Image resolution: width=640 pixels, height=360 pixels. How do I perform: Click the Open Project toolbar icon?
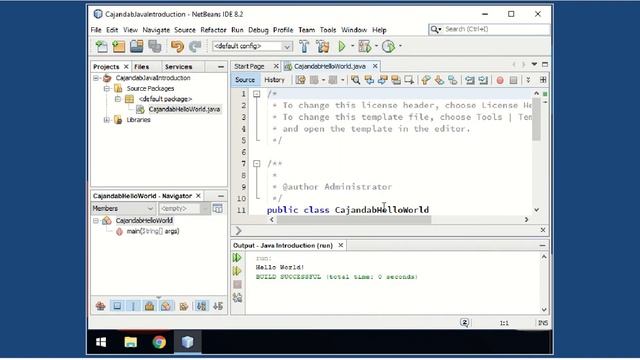tap(137, 47)
